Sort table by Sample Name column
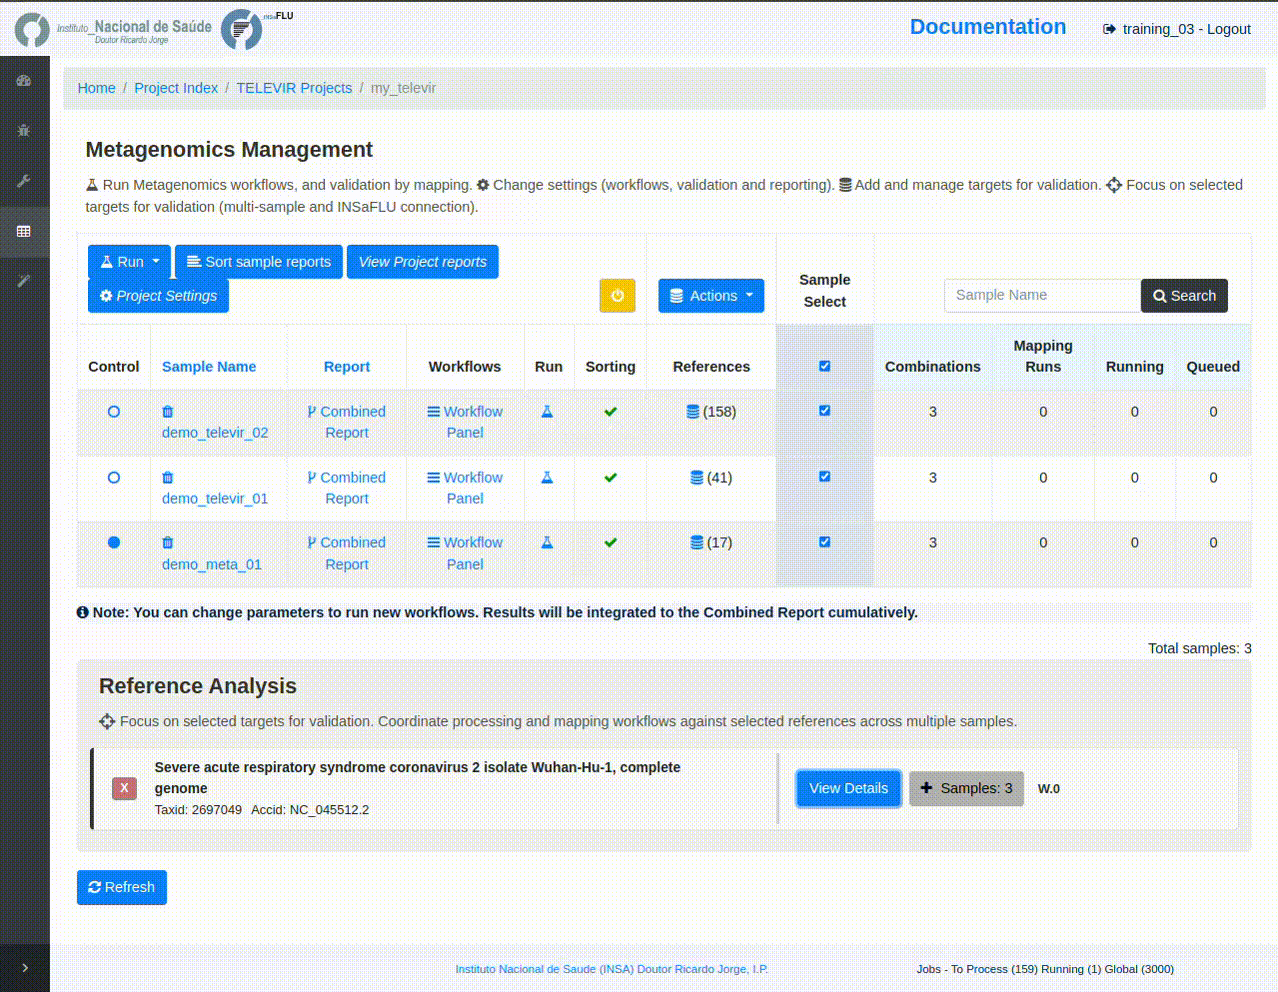The image size is (1278, 992). click(x=209, y=367)
